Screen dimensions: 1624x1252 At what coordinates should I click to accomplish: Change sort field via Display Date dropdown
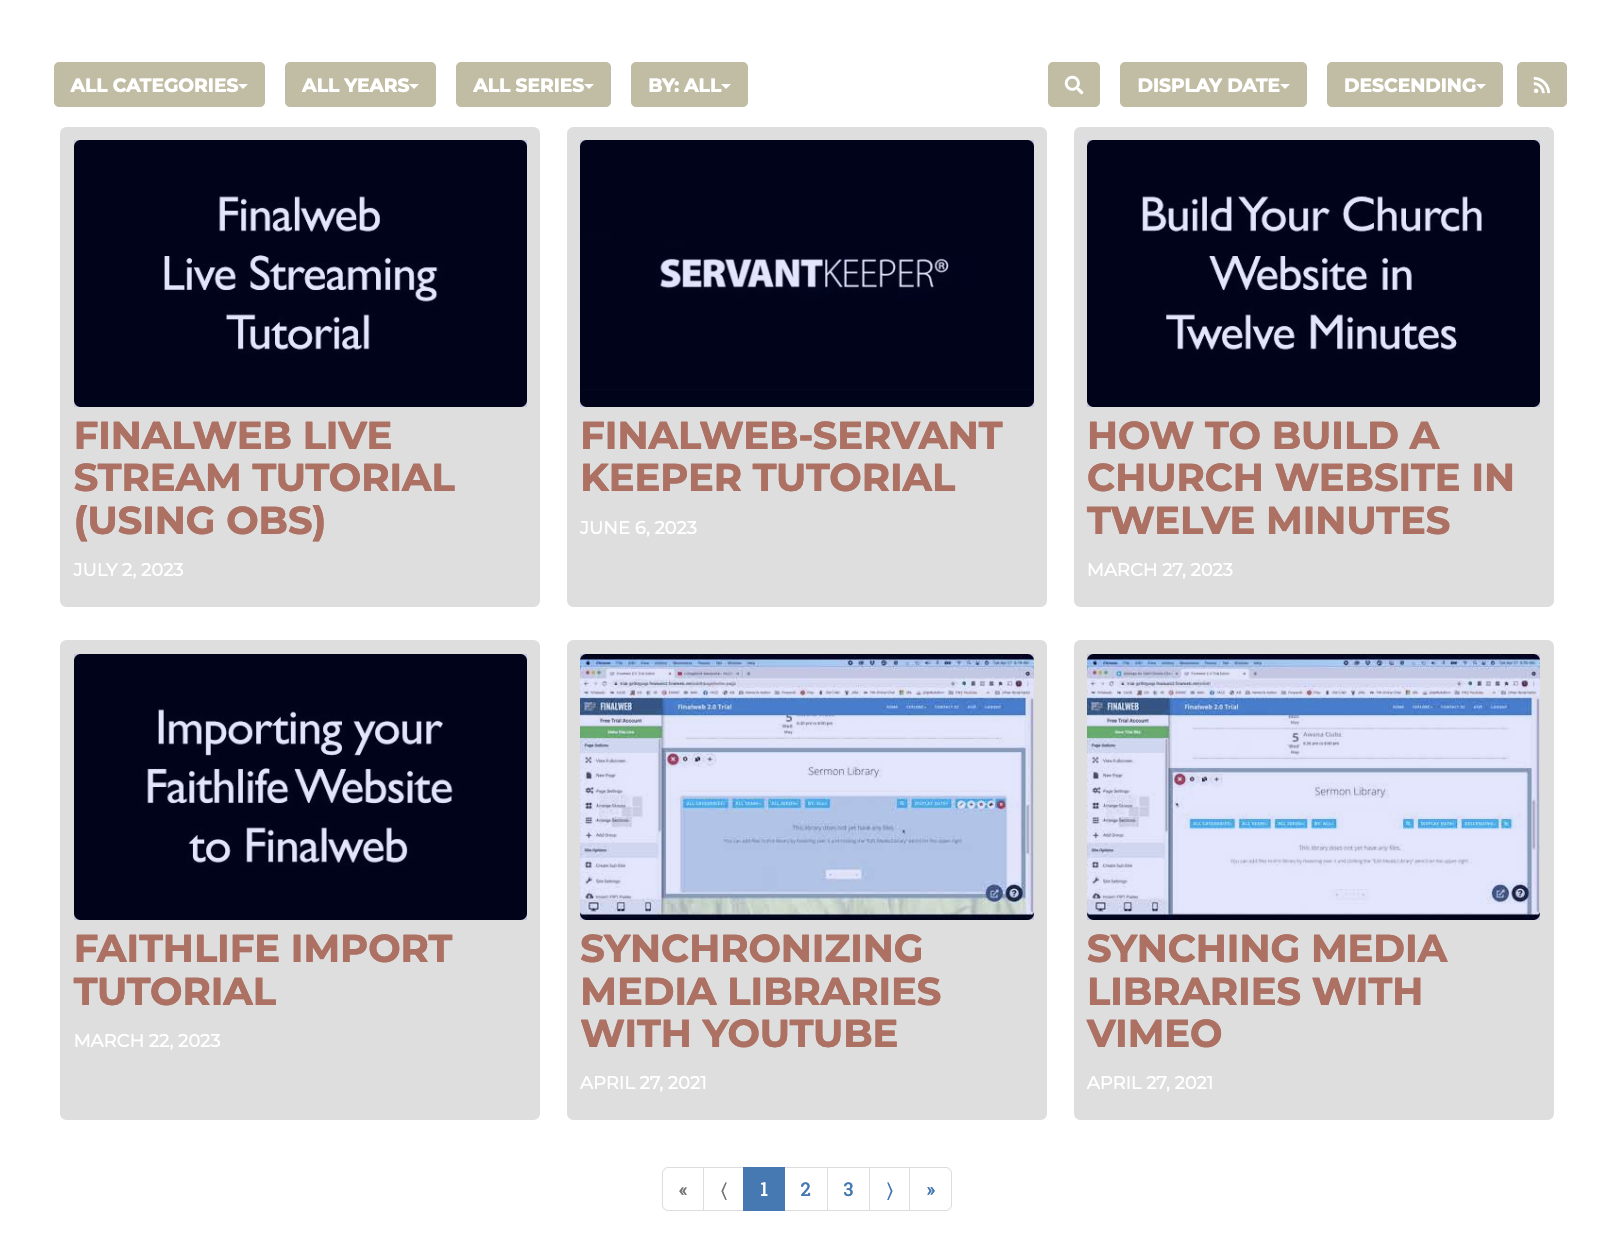[1213, 85]
